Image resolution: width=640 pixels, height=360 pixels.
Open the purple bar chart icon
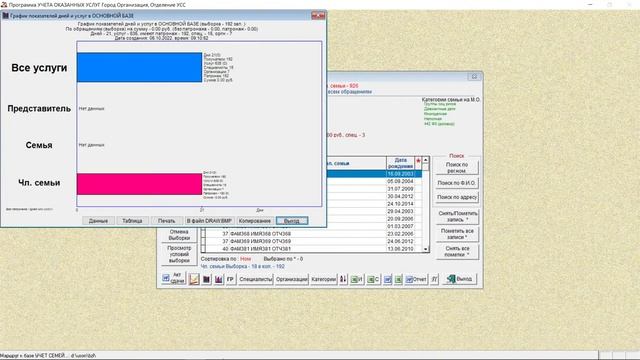point(218,279)
